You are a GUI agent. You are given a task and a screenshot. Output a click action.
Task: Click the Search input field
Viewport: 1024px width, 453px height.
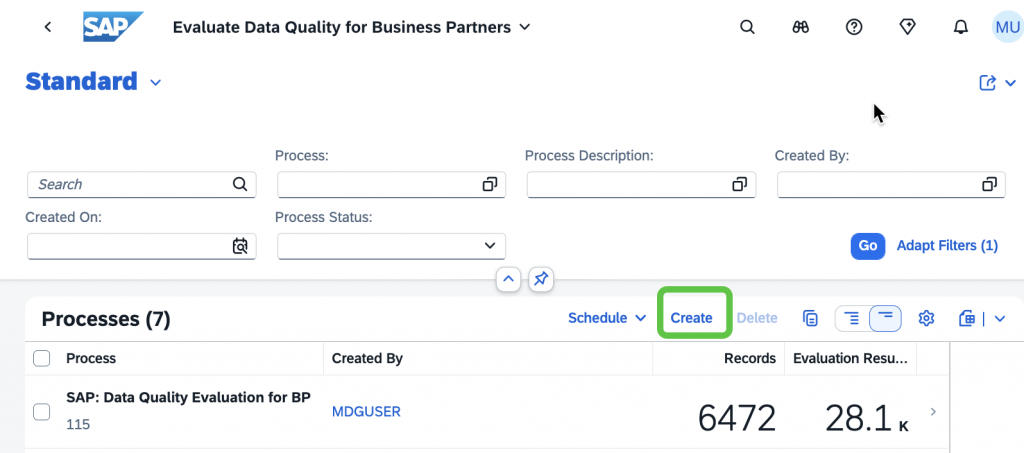point(142,185)
